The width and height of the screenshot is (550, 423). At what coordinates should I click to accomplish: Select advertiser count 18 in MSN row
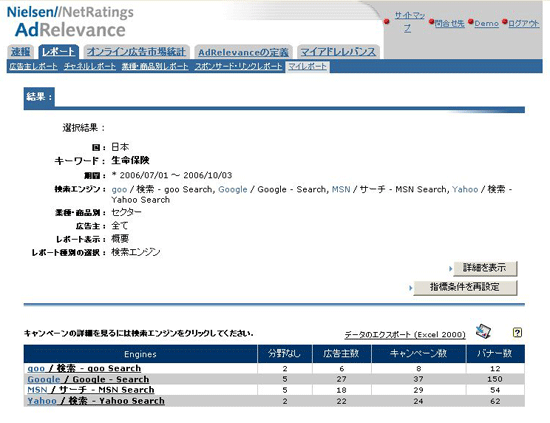point(341,390)
